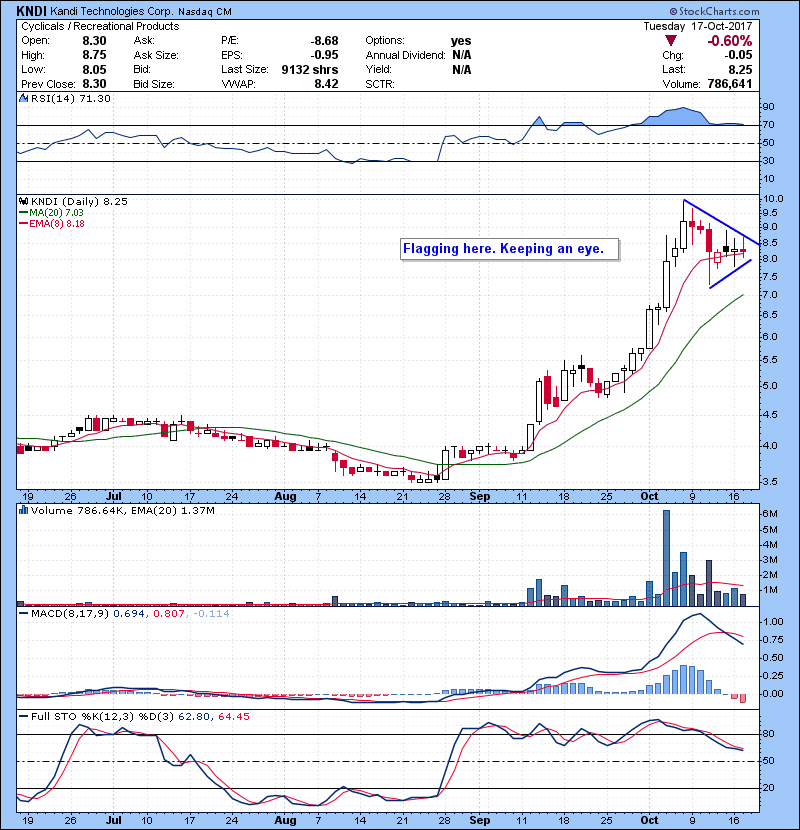Click the RSI indicator icon beside RSI(14)
This screenshot has height=830, width=800.
click(23, 98)
